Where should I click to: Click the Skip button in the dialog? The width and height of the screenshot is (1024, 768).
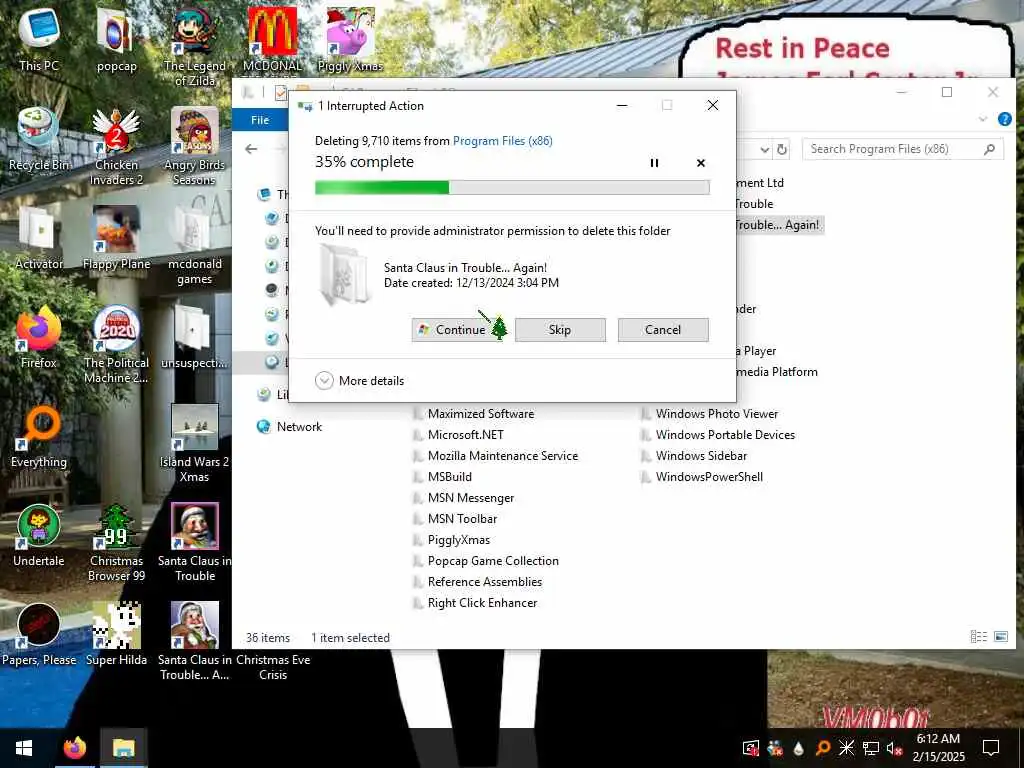click(x=560, y=330)
